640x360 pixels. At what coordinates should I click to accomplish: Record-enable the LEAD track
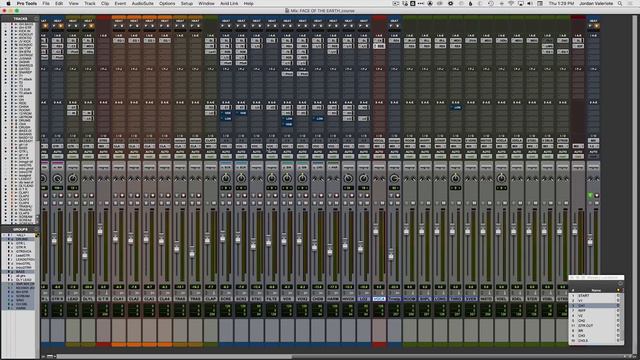click(76, 196)
